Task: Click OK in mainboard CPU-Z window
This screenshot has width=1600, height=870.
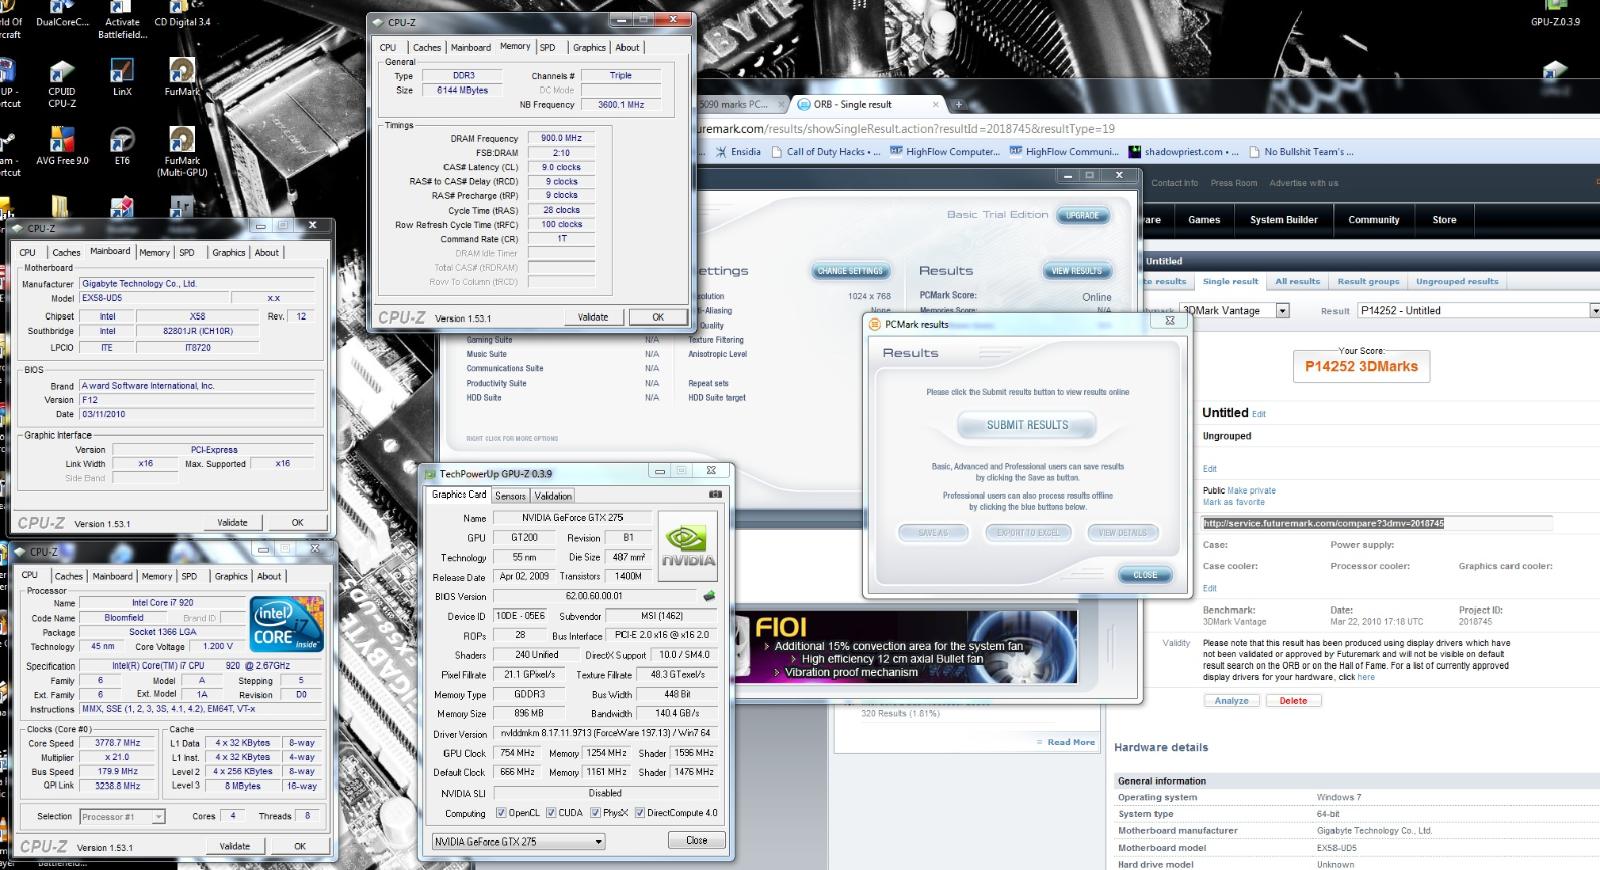Action: tap(297, 523)
